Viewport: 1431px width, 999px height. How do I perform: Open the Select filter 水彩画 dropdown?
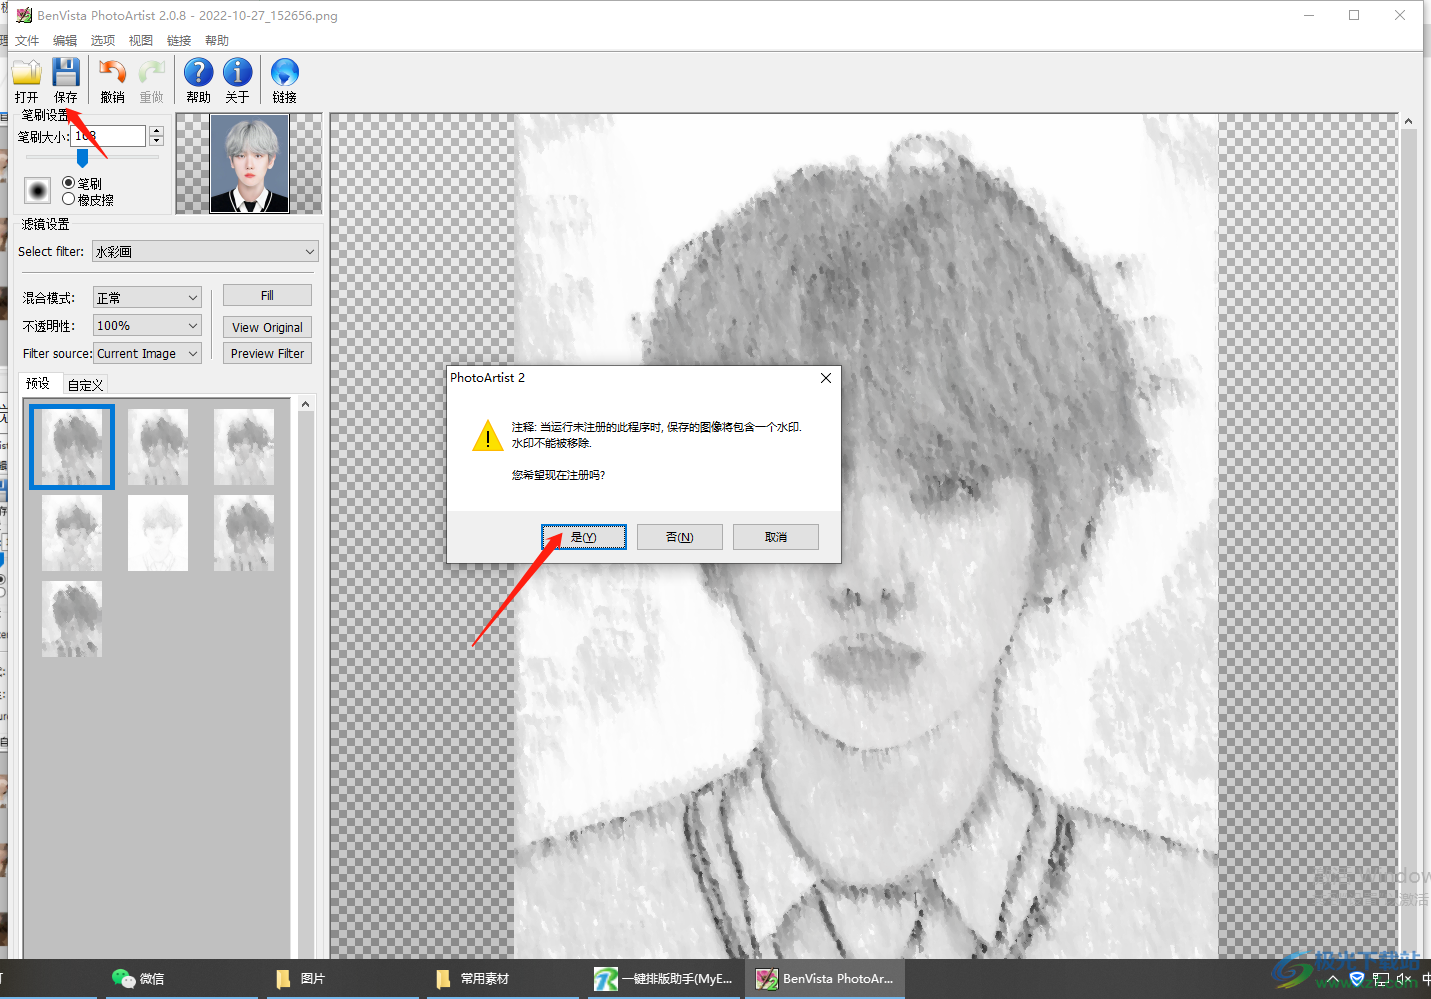point(205,252)
